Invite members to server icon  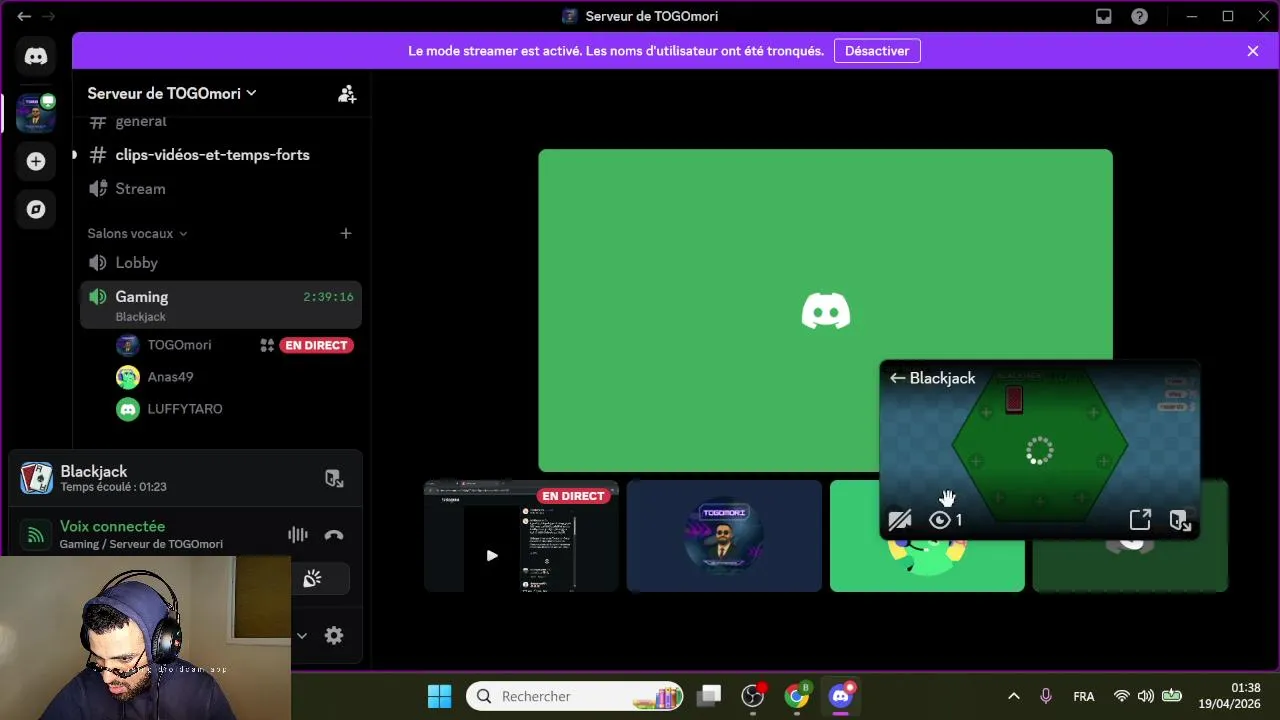(x=347, y=93)
